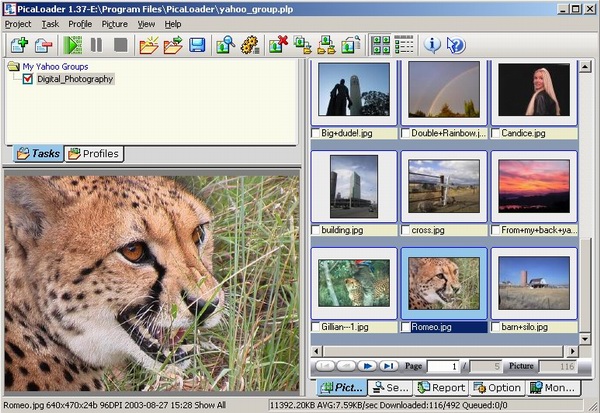Select the Digital_Photography tree item label
The height and width of the screenshot is (413, 600).
(75, 79)
